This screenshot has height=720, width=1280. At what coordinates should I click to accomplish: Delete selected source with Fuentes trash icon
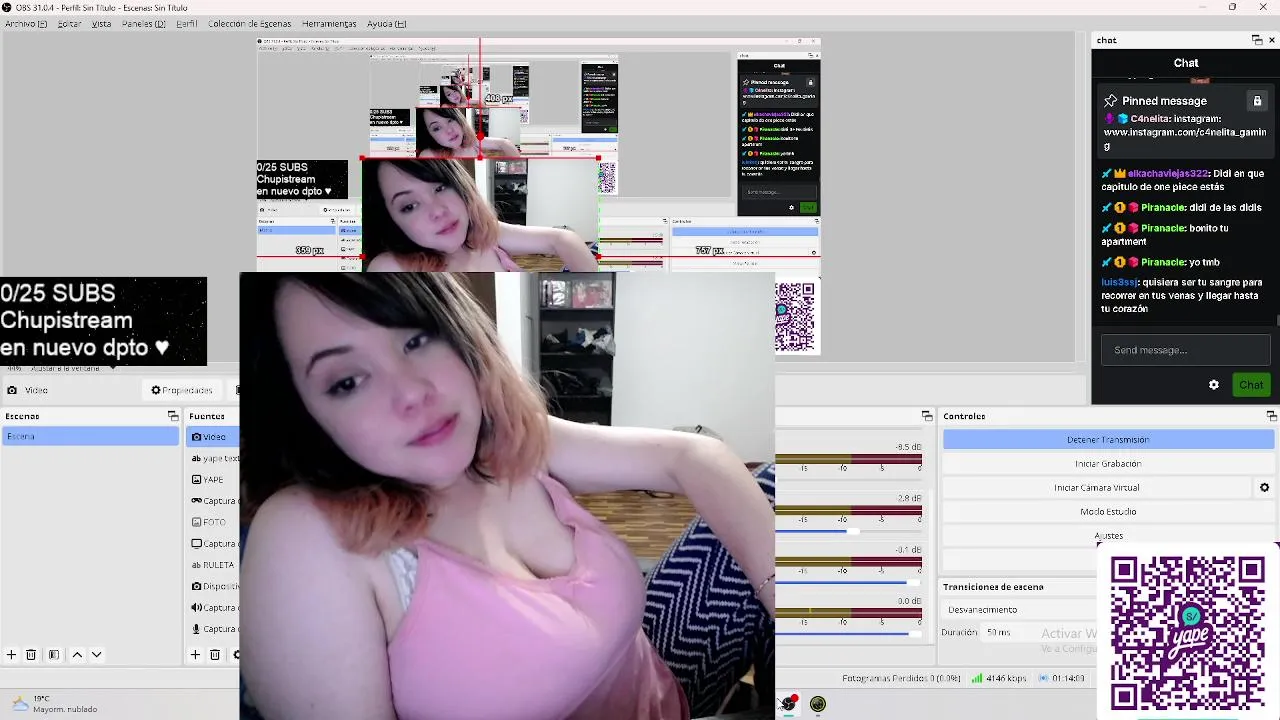pos(214,655)
